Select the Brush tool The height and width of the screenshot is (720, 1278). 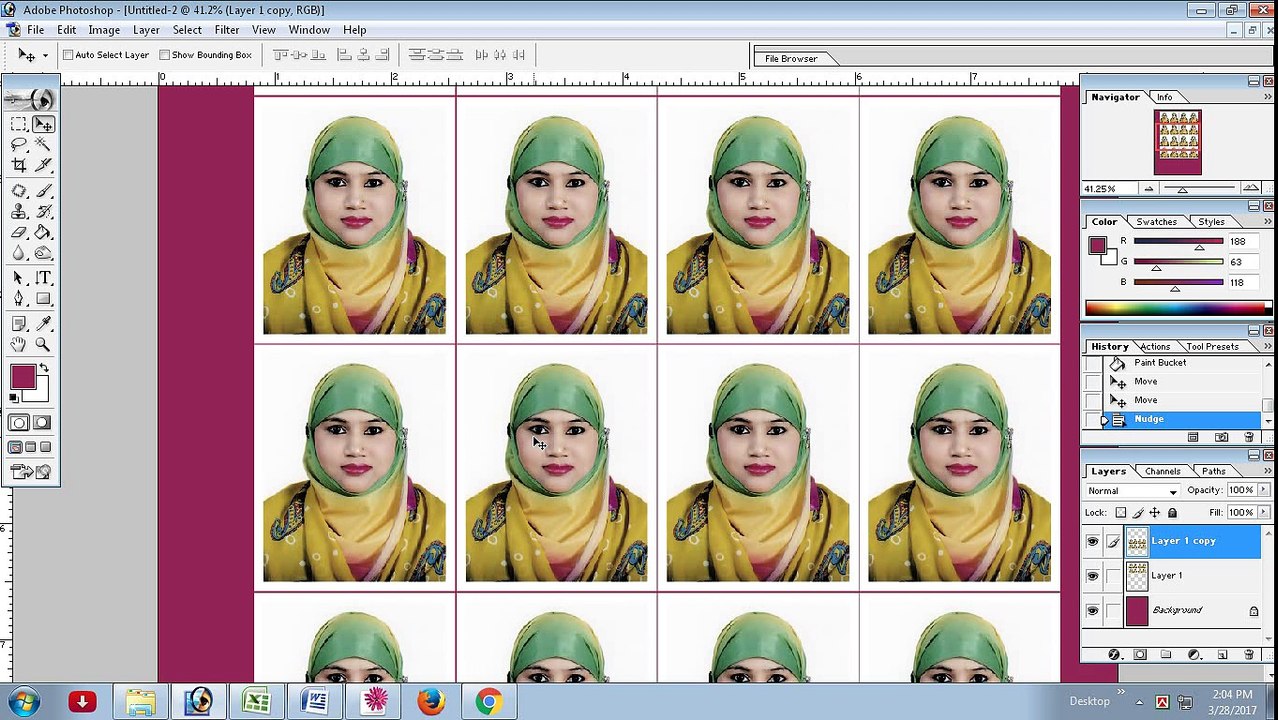click(x=43, y=191)
